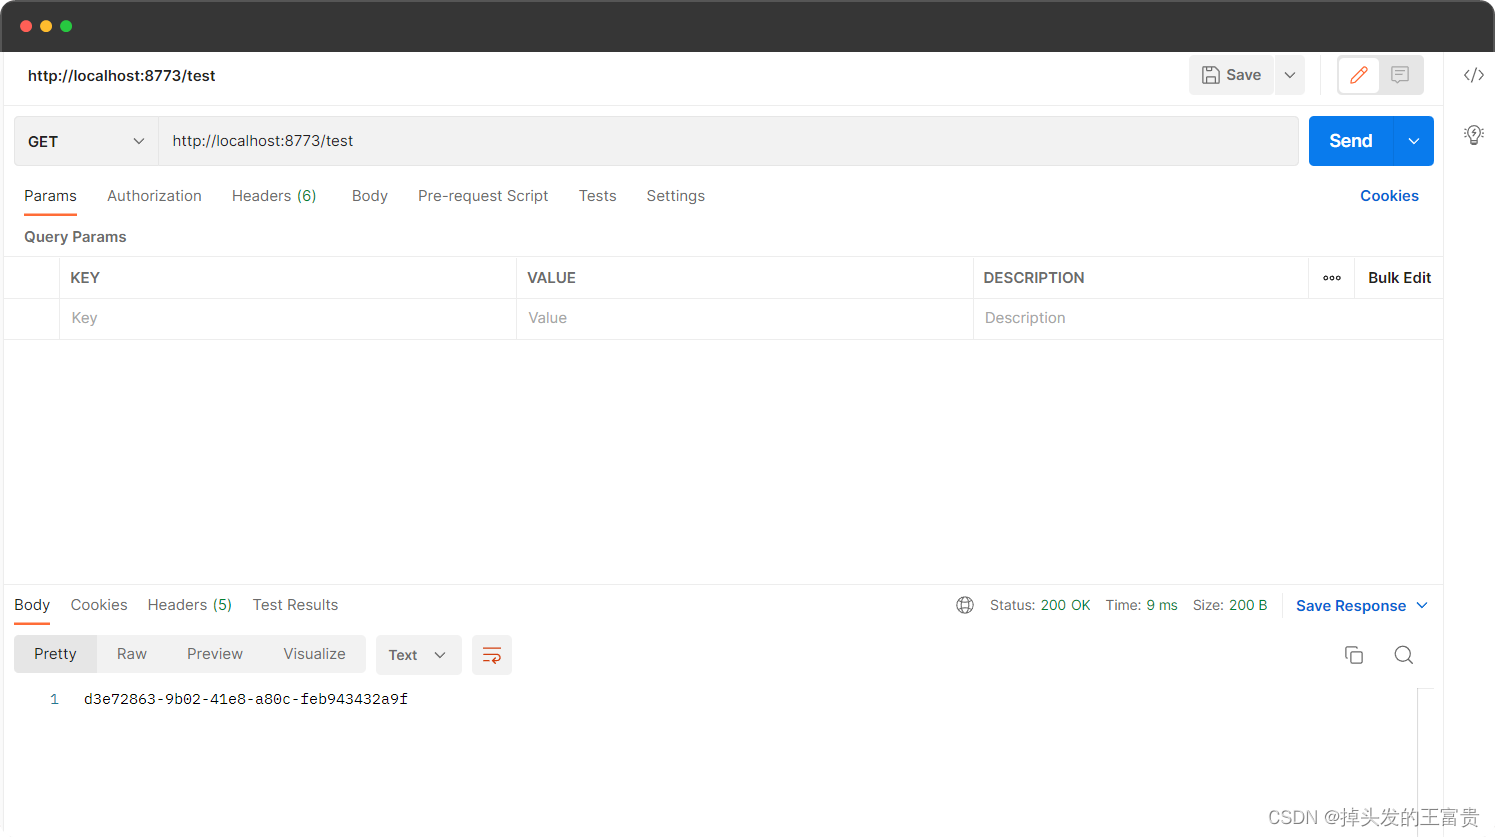Click the Status 200 OK text
The image size is (1495, 837).
point(1040,605)
